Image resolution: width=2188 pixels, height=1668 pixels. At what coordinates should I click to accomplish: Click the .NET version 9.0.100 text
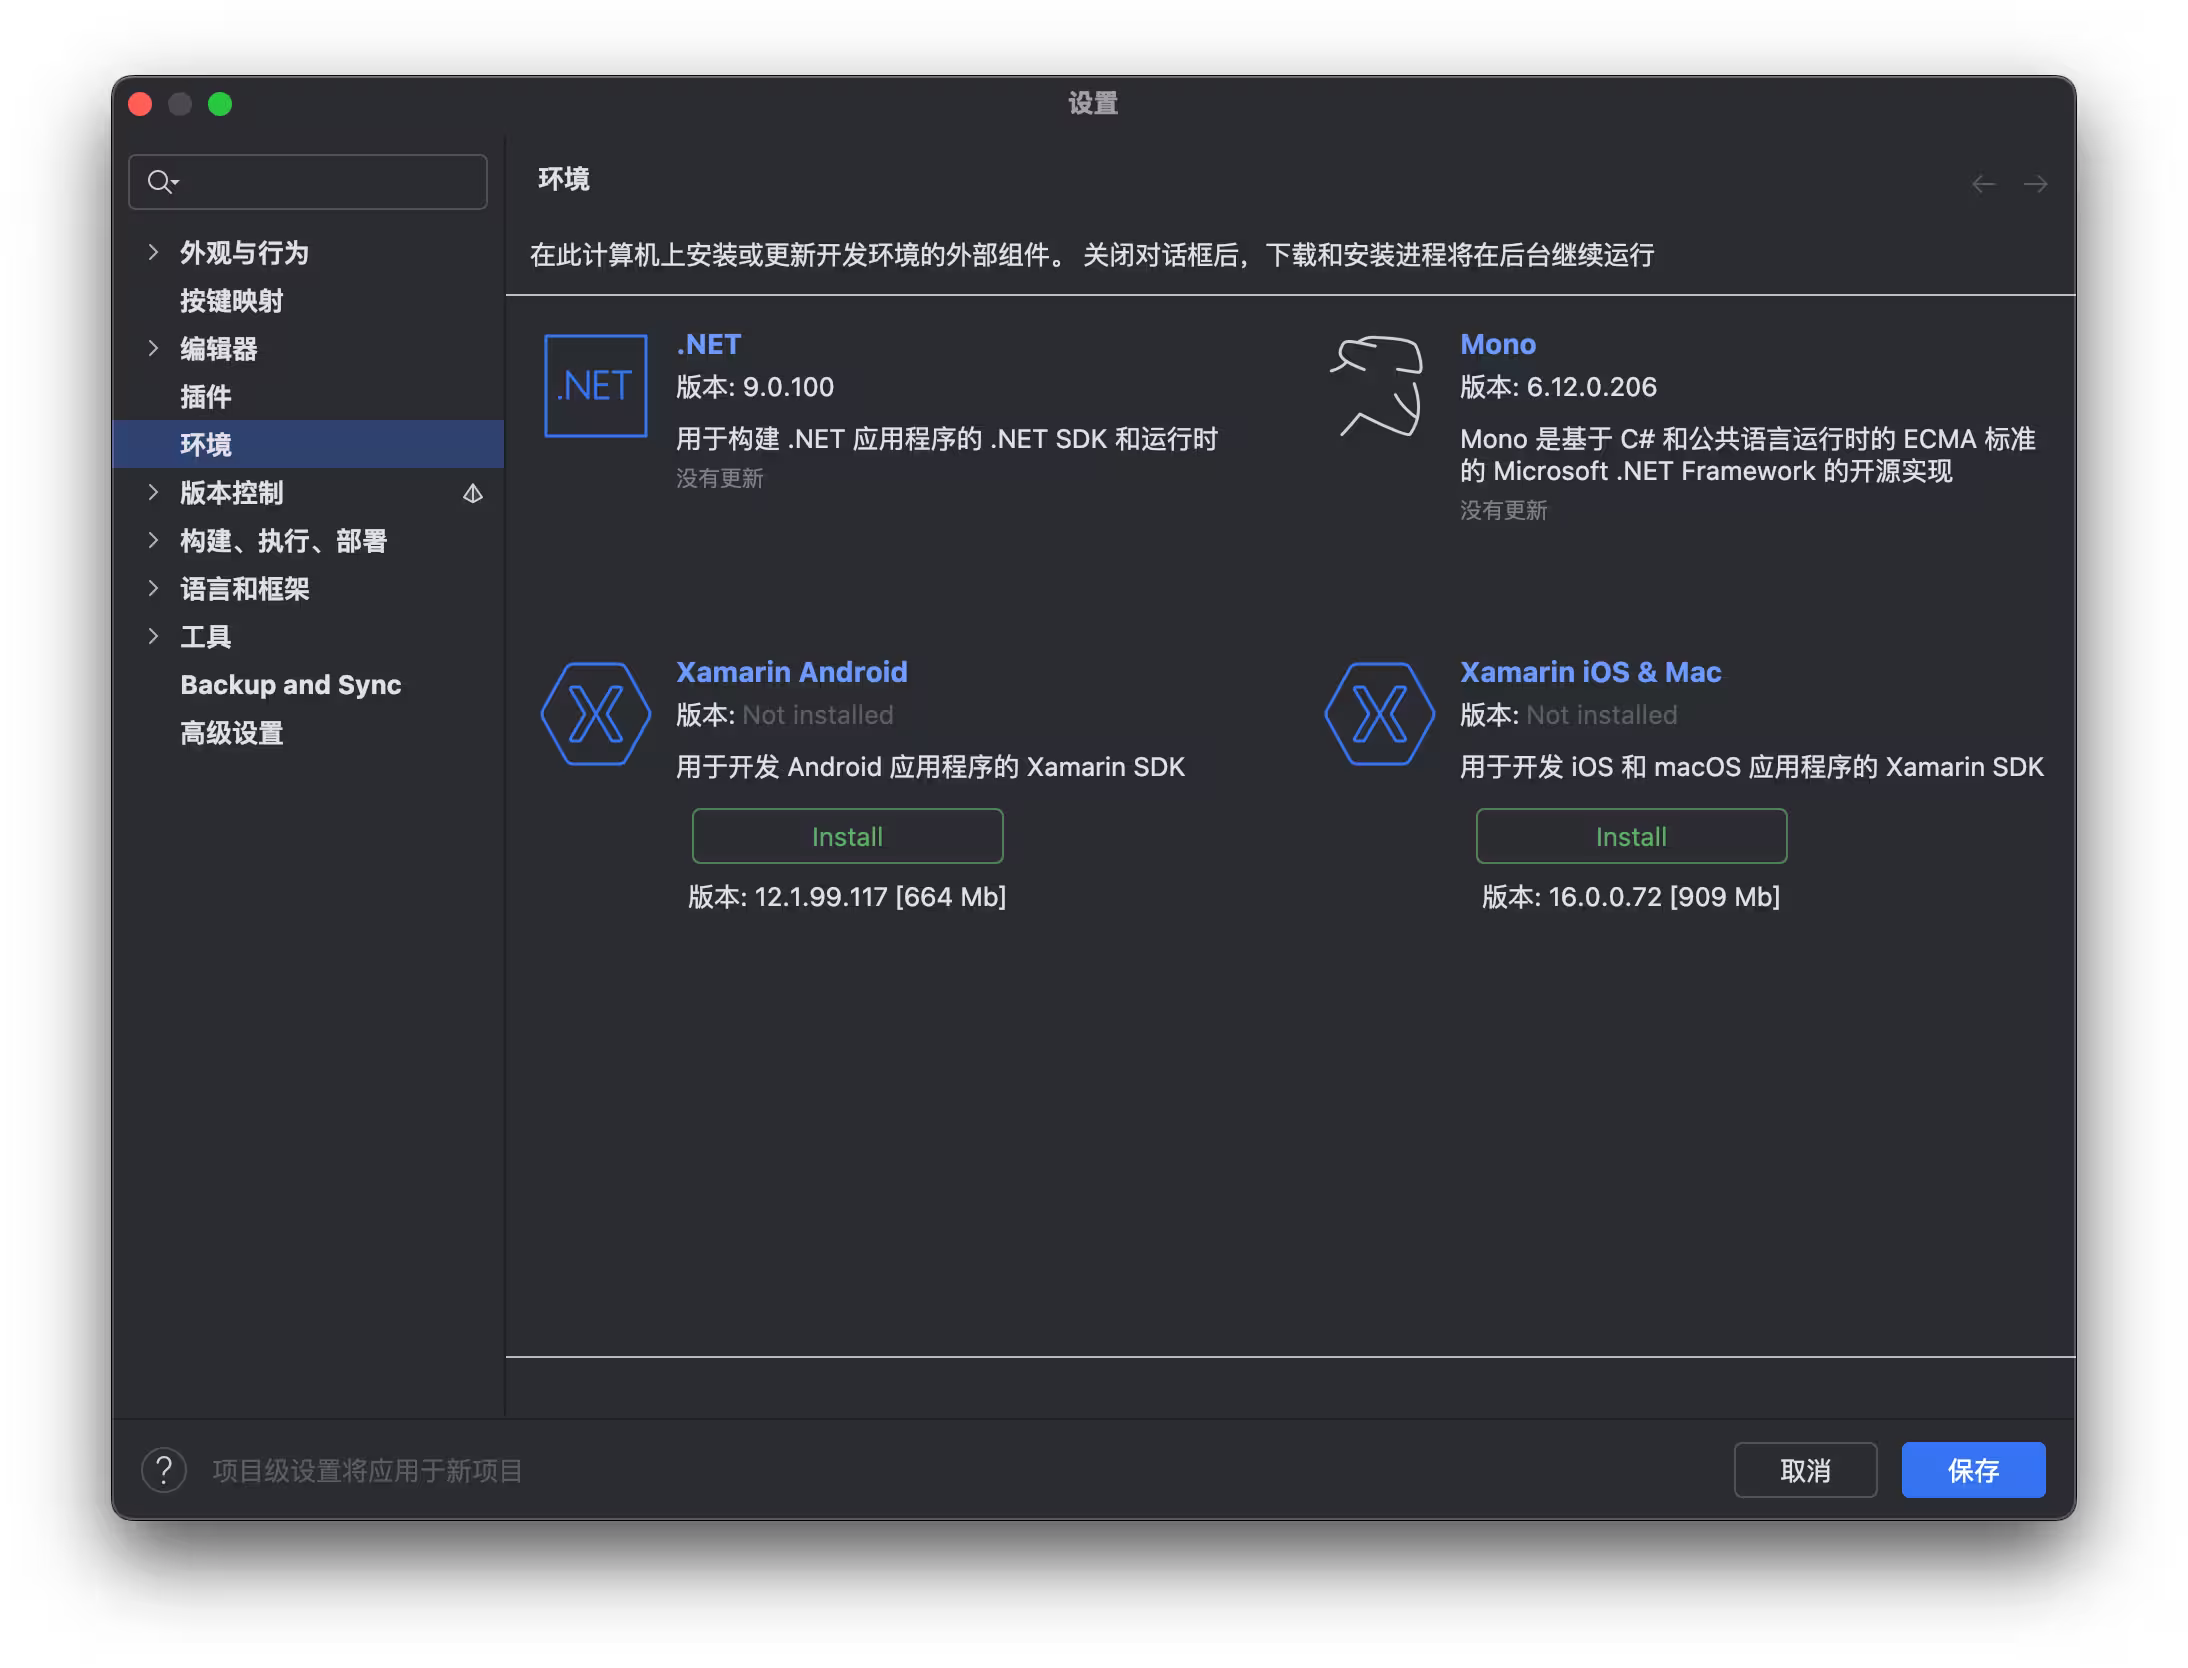point(755,387)
